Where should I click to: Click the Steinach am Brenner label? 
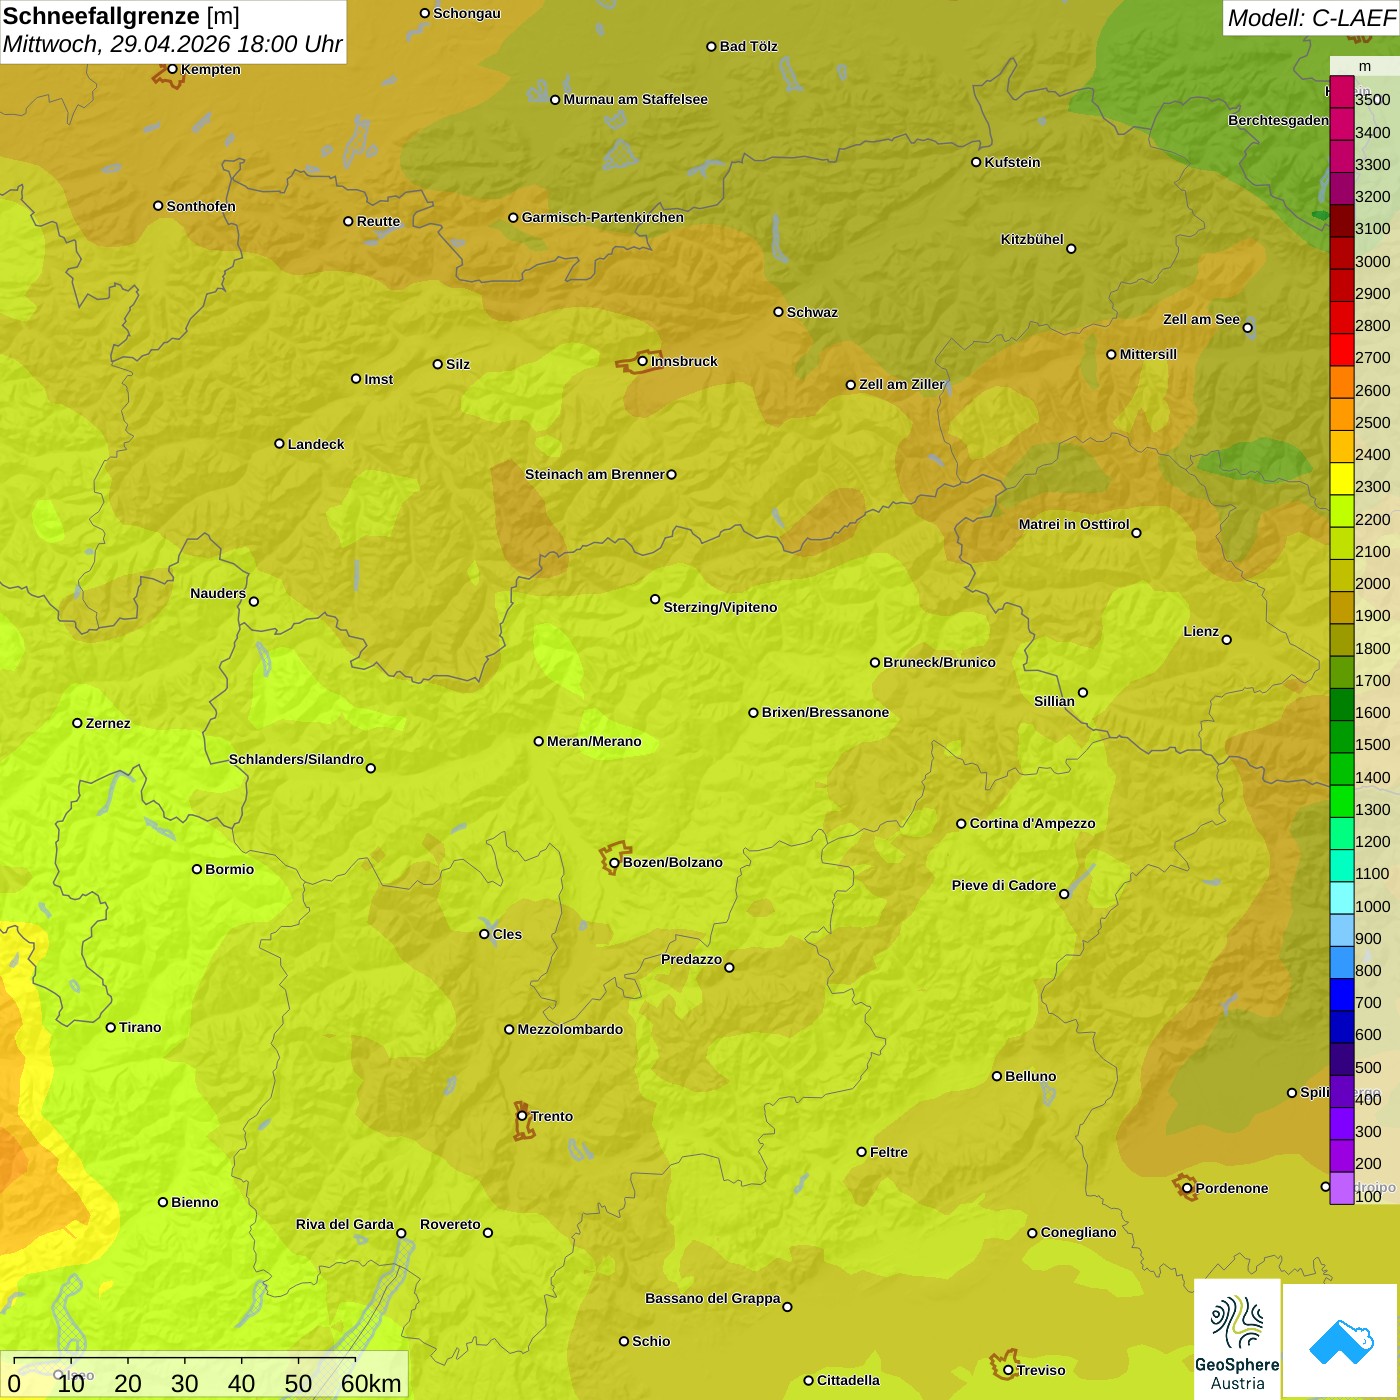(595, 474)
